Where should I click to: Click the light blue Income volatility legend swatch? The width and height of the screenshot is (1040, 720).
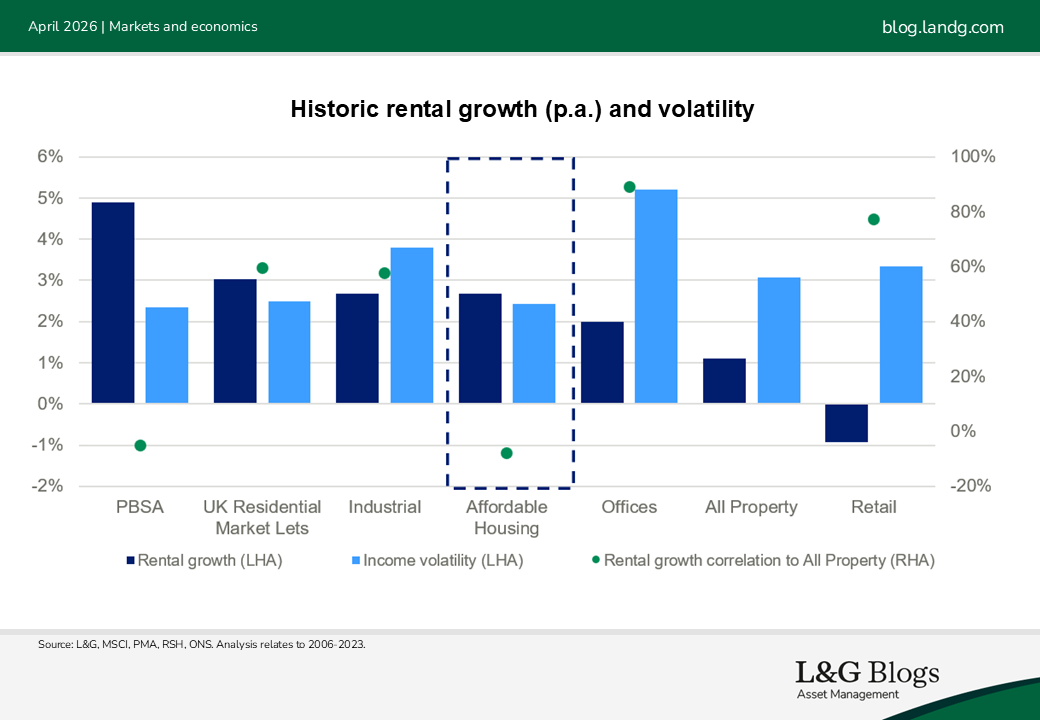(354, 561)
